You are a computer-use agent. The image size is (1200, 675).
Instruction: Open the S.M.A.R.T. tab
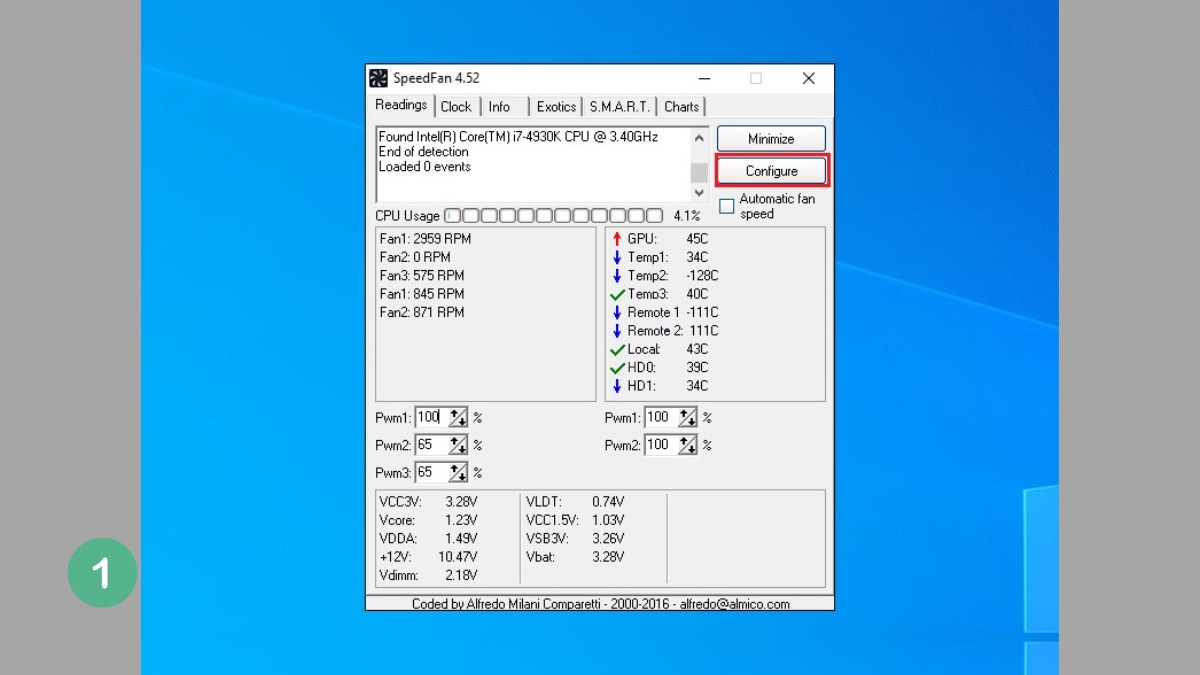tap(620, 107)
